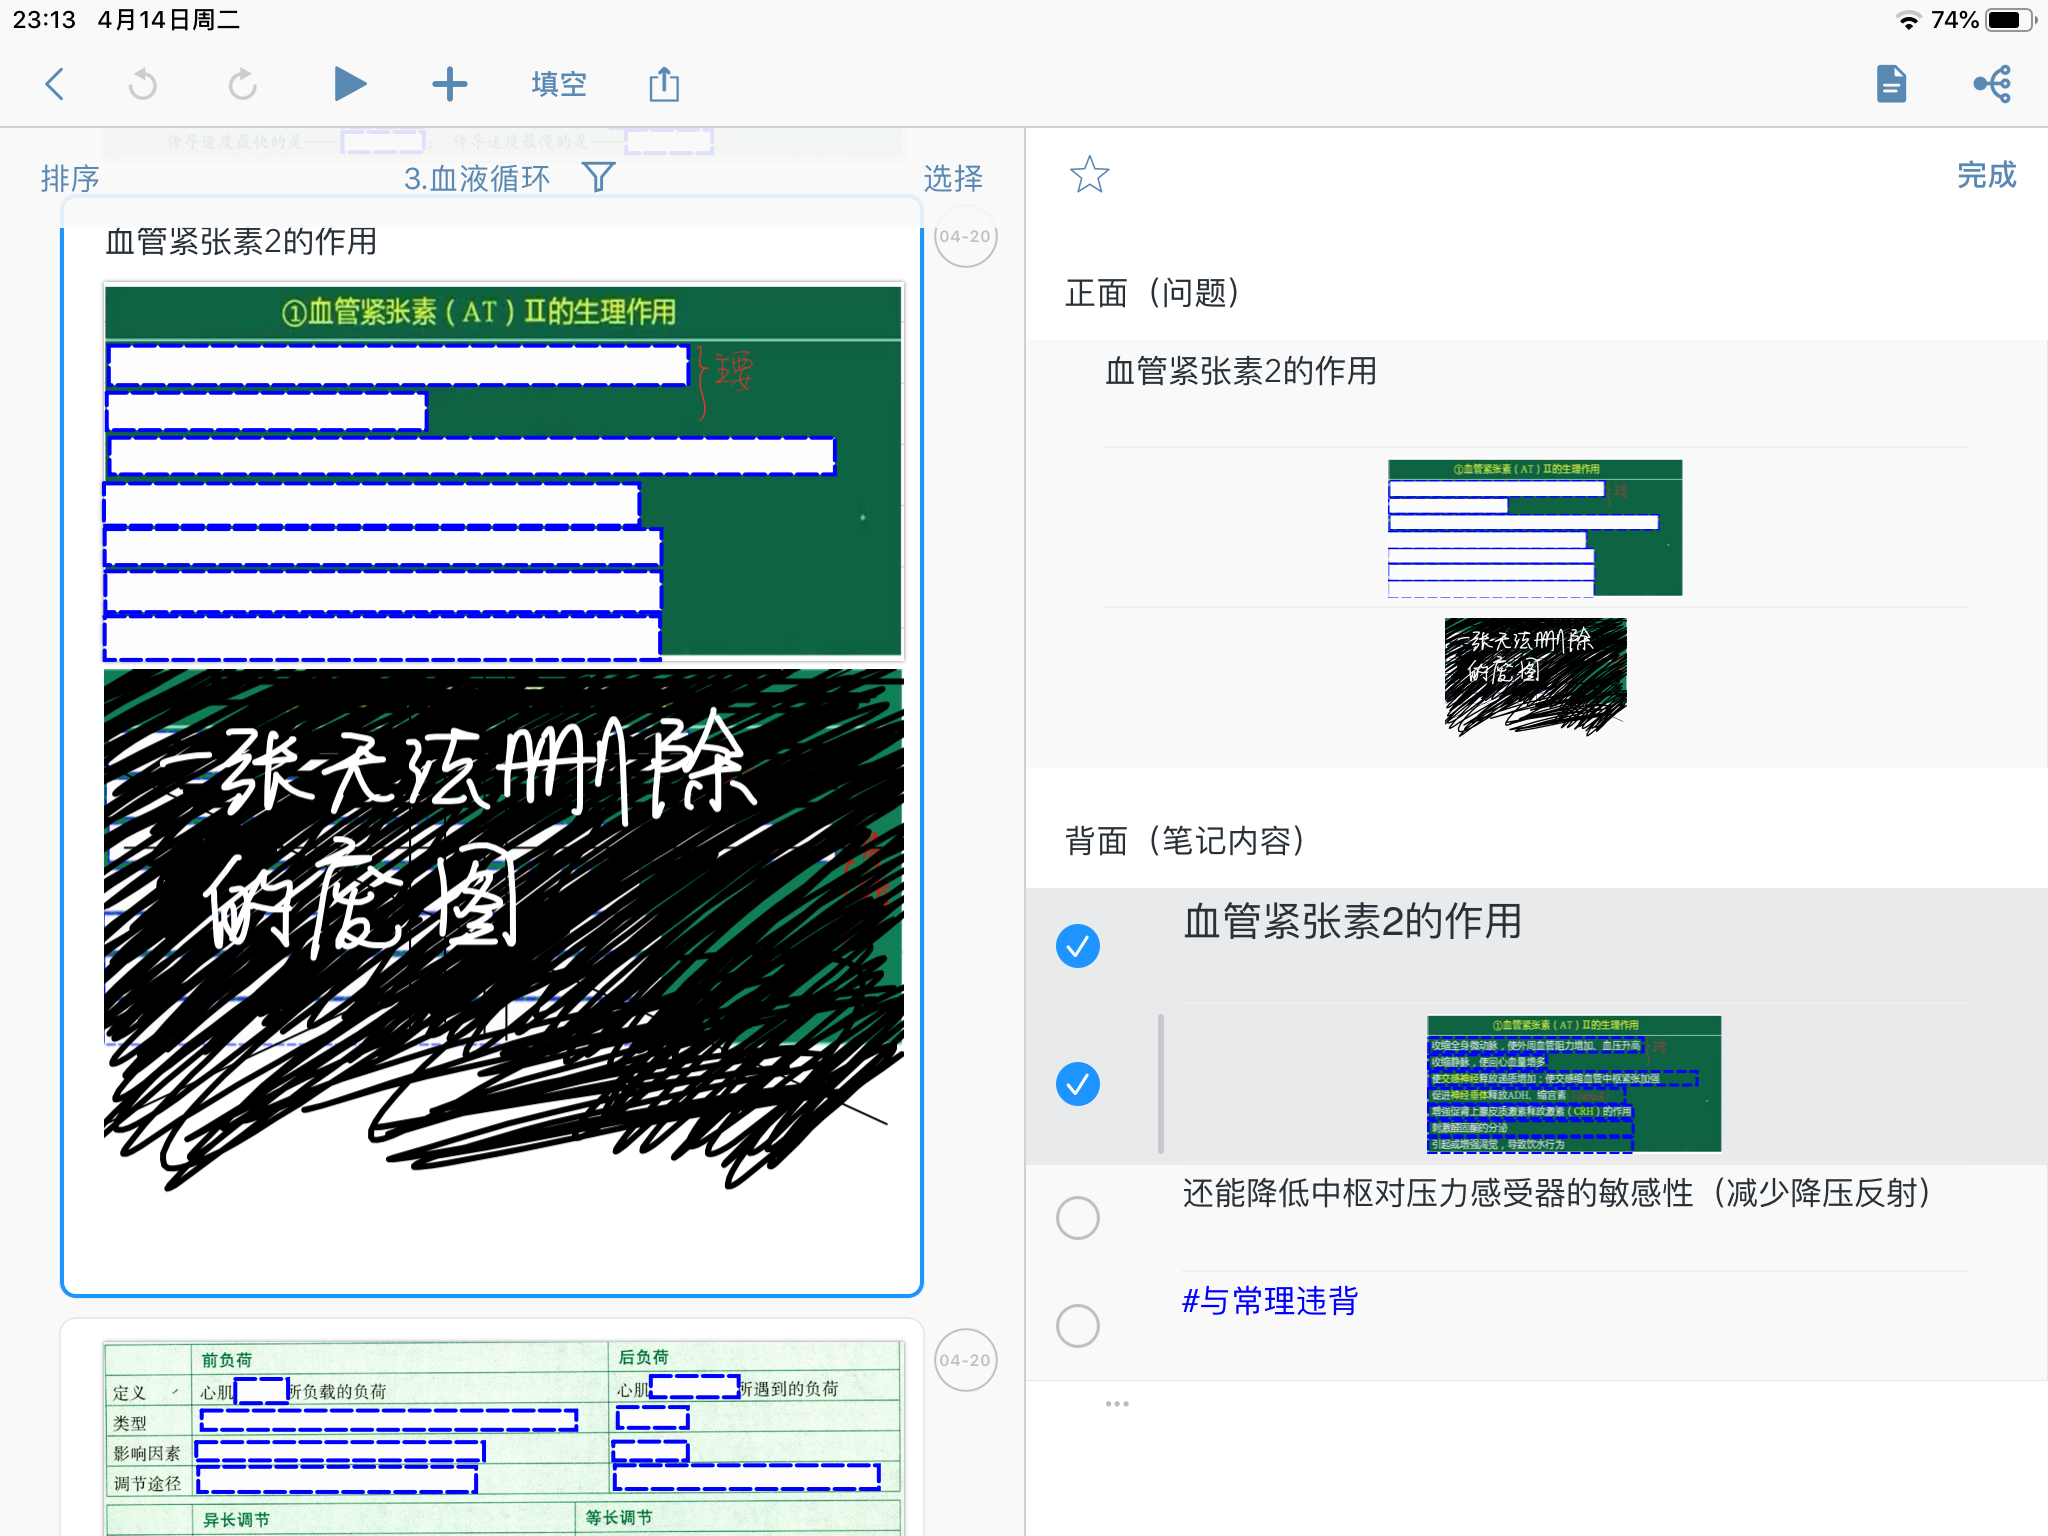Screen dimensions: 2048x1536
Task: Click the 正面（问题） section header
Action: point(1153,293)
